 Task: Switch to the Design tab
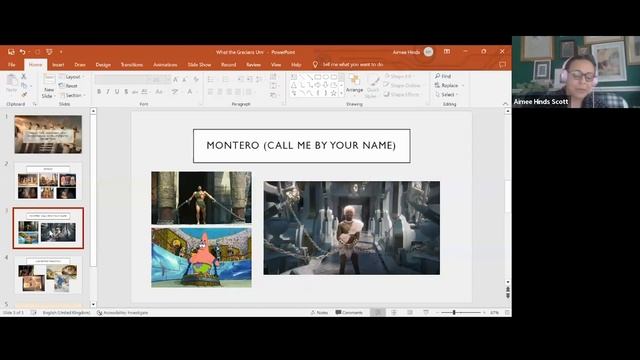pos(103,65)
